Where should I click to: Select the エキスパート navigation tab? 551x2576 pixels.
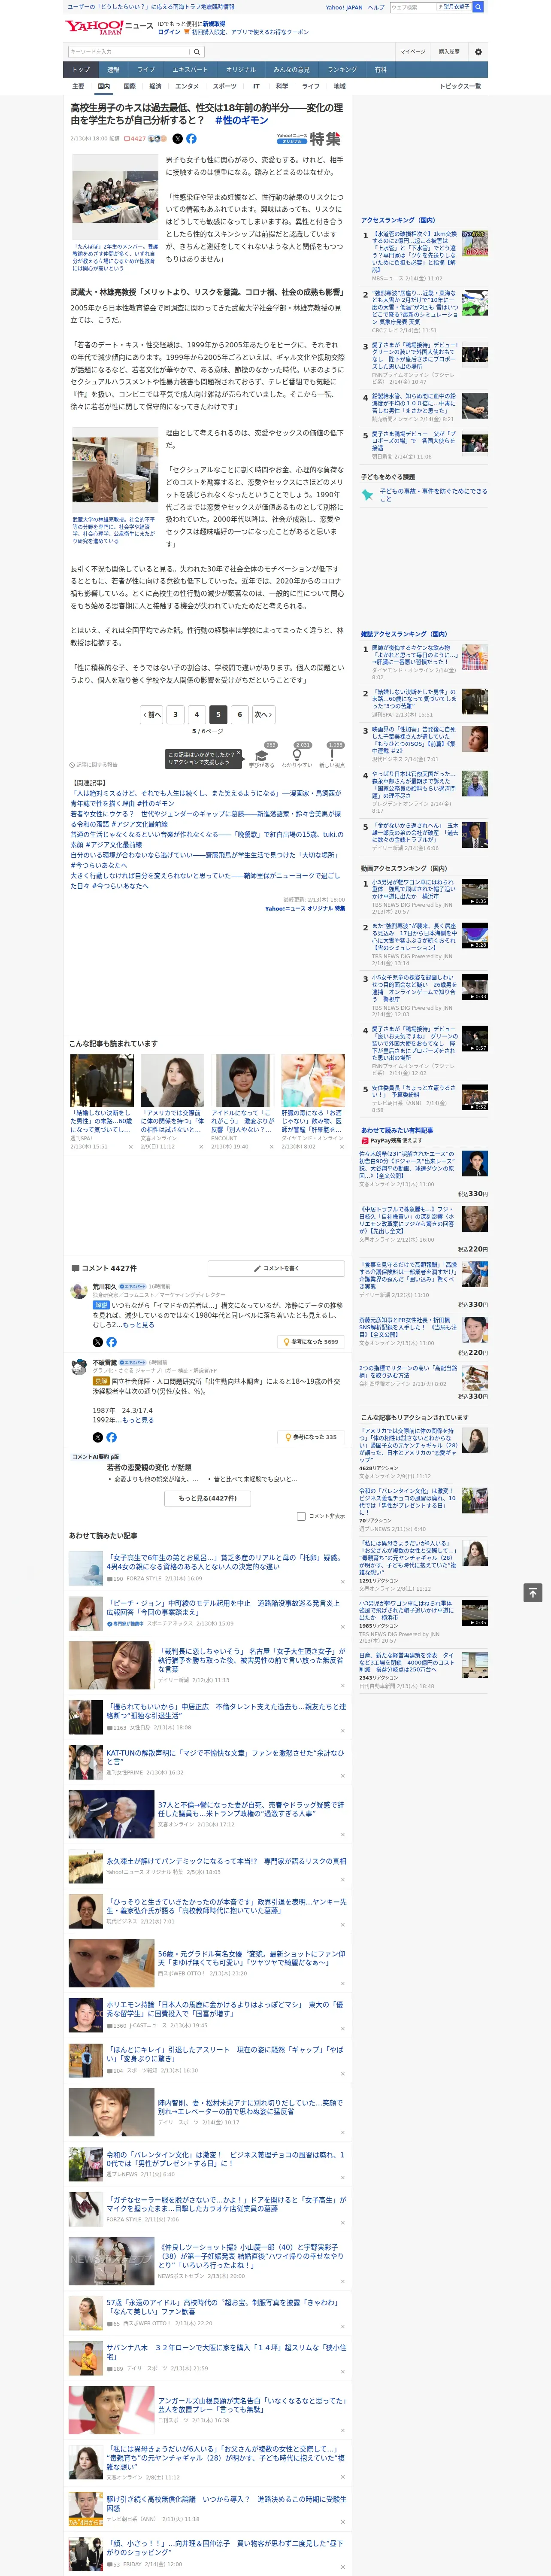pyautogui.click(x=190, y=70)
